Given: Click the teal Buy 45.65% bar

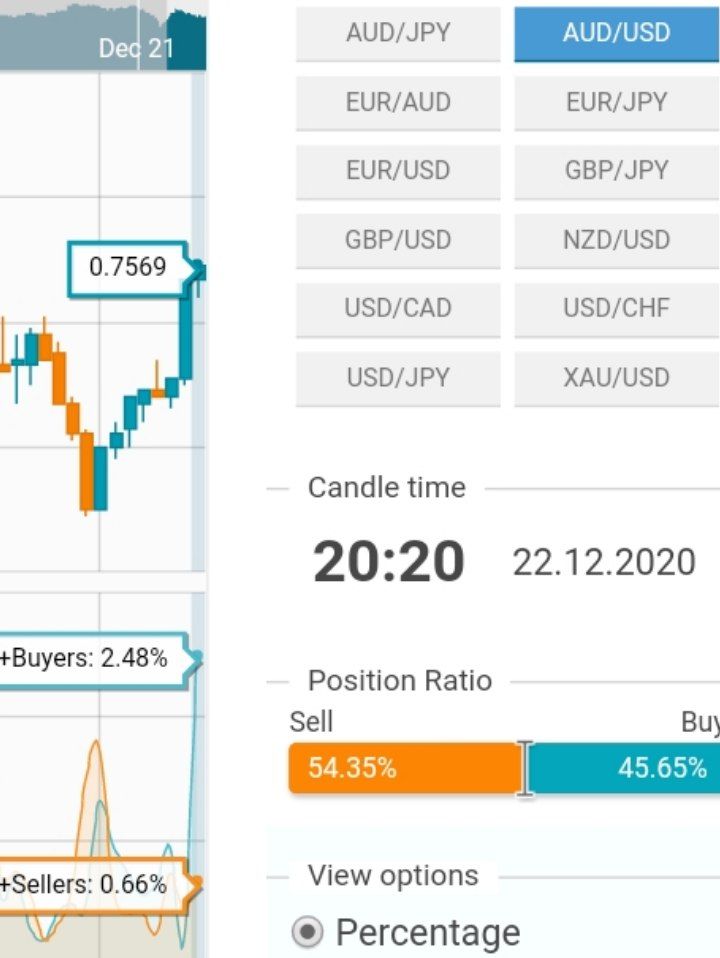Looking at the screenshot, I should pos(622,768).
